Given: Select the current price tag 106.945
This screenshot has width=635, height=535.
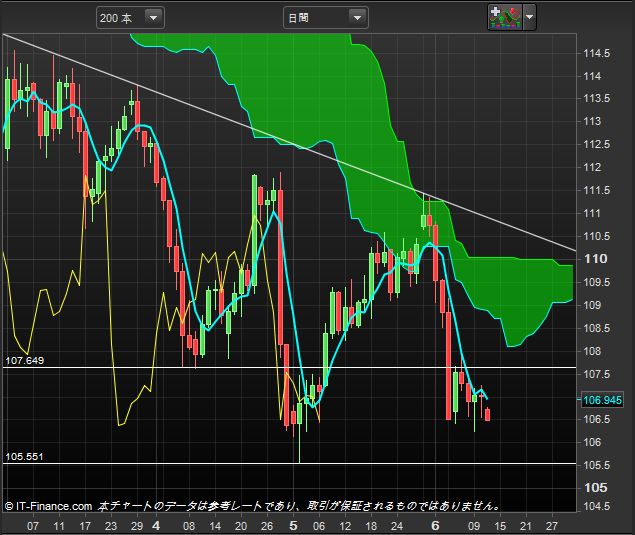Looking at the screenshot, I should [x=602, y=400].
